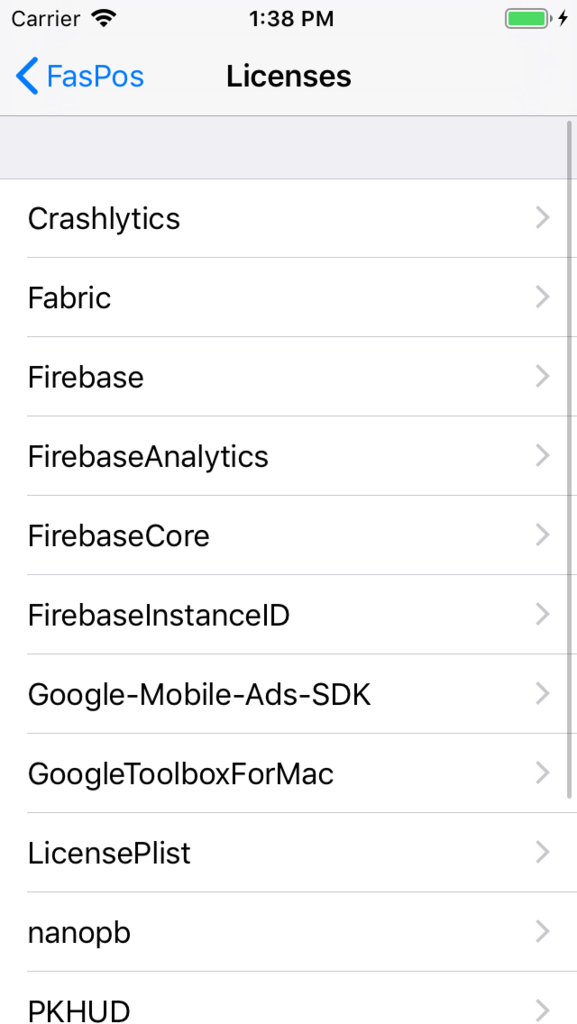
Task: Tap the chevron beside FirebaseAnalytics
Action: (x=542, y=456)
